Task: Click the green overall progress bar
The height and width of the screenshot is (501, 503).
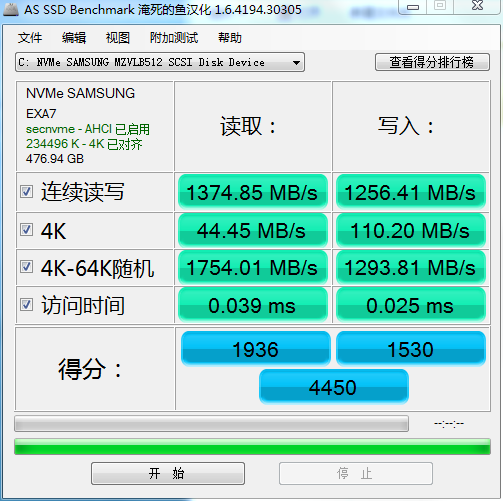Action: [x=252, y=447]
